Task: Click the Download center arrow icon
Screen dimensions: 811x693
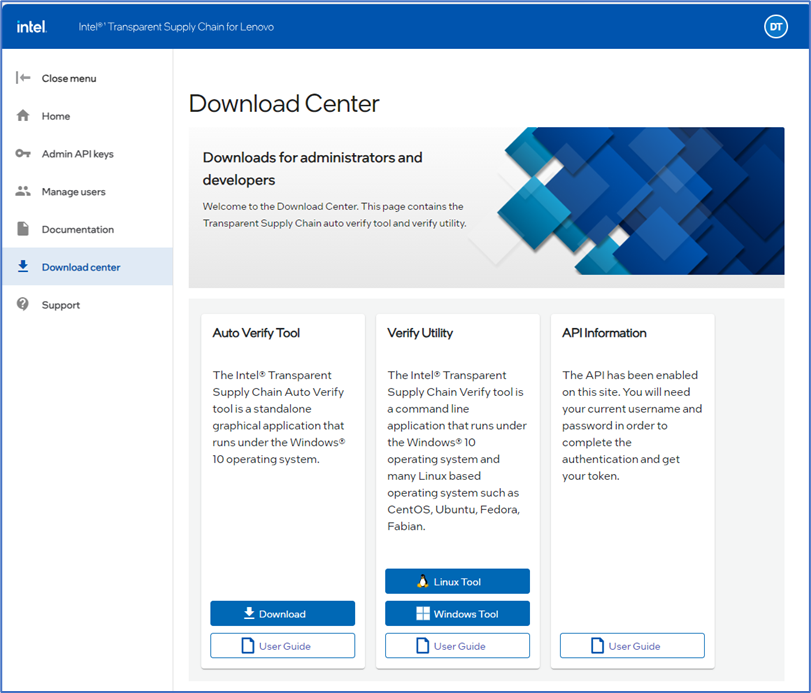Action: pos(23,266)
